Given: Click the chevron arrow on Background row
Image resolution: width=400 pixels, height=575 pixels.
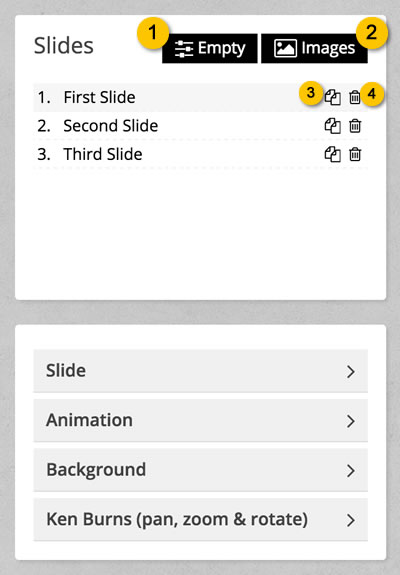Looking at the screenshot, I should 351,470.
